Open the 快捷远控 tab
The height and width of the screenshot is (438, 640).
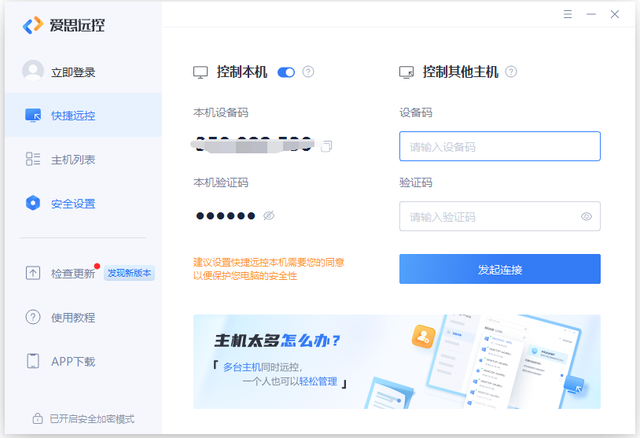(73, 115)
